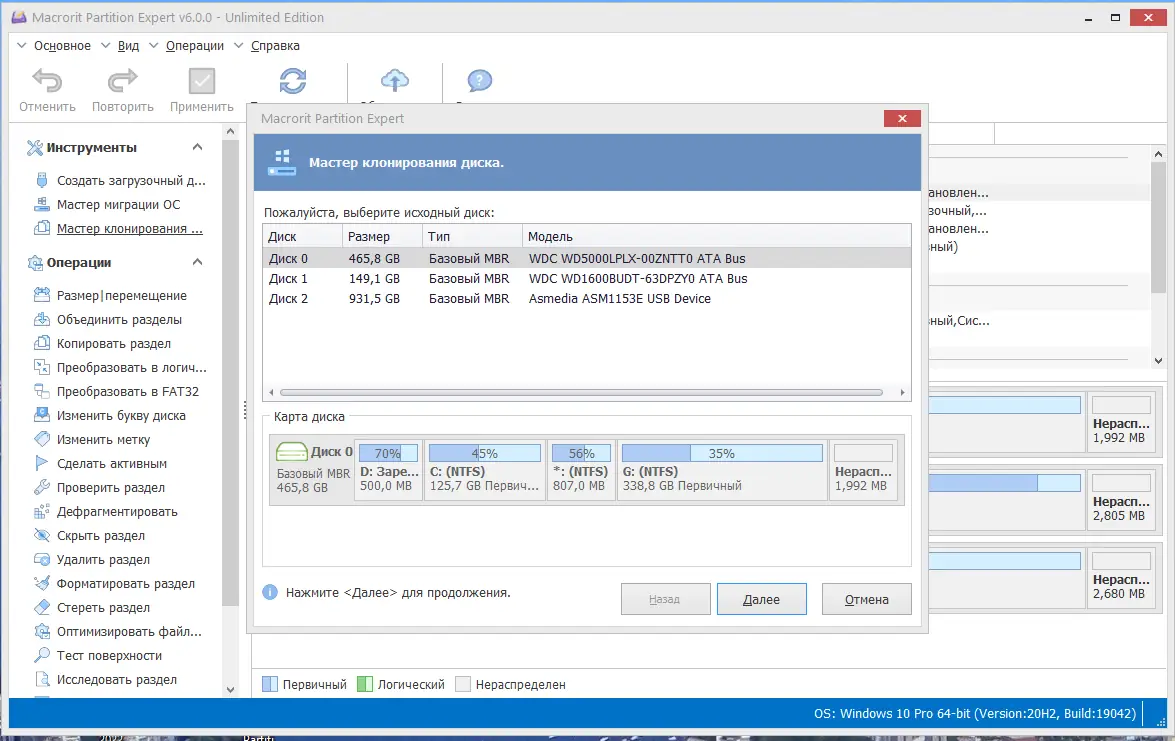Click the Диск column header
Screen dimensions: 1175x741
coord(303,236)
